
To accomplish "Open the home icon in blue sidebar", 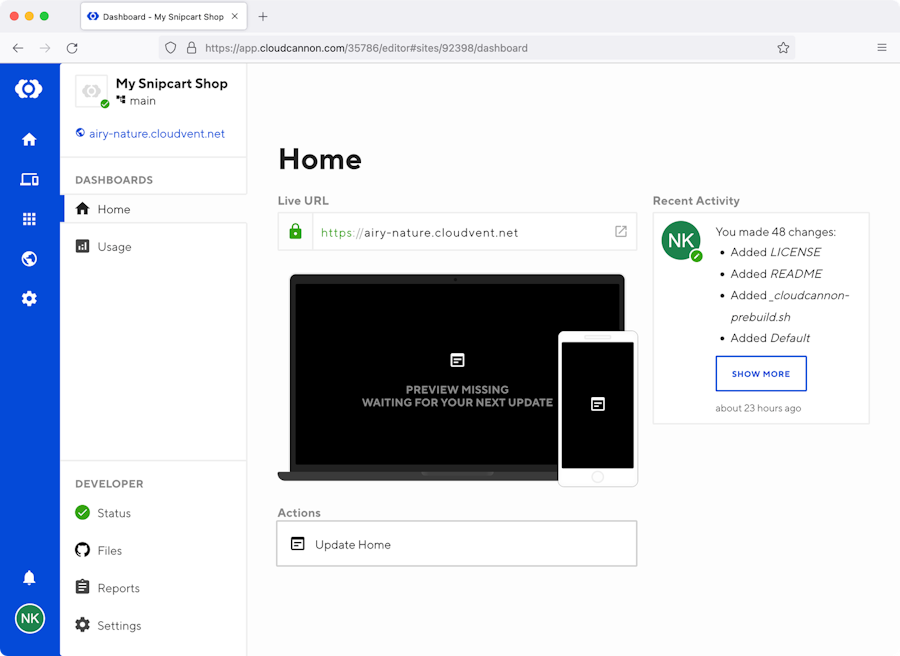I will (x=29, y=139).
